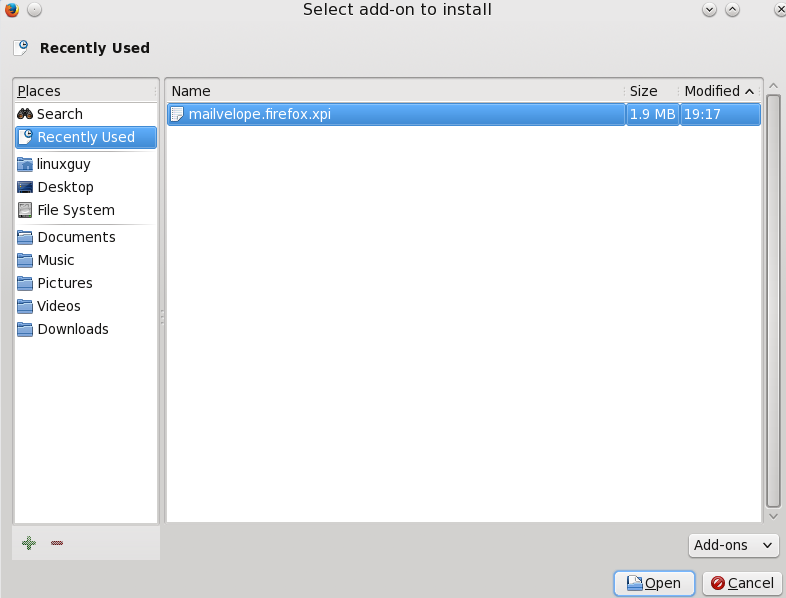786x598 pixels.
Task: Click the Search binoculars icon
Action: point(25,114)
